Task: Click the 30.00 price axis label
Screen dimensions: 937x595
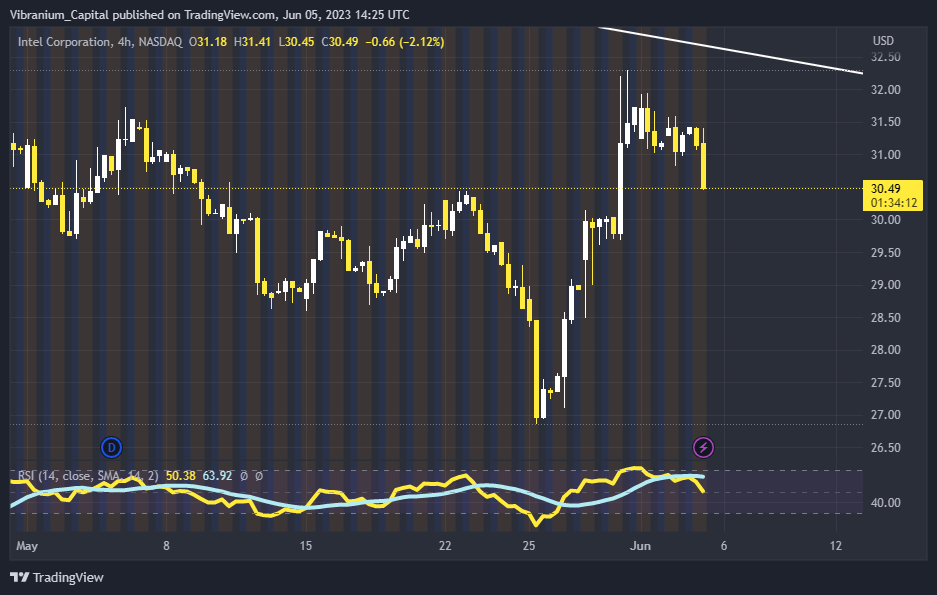Action: (886, 220)
